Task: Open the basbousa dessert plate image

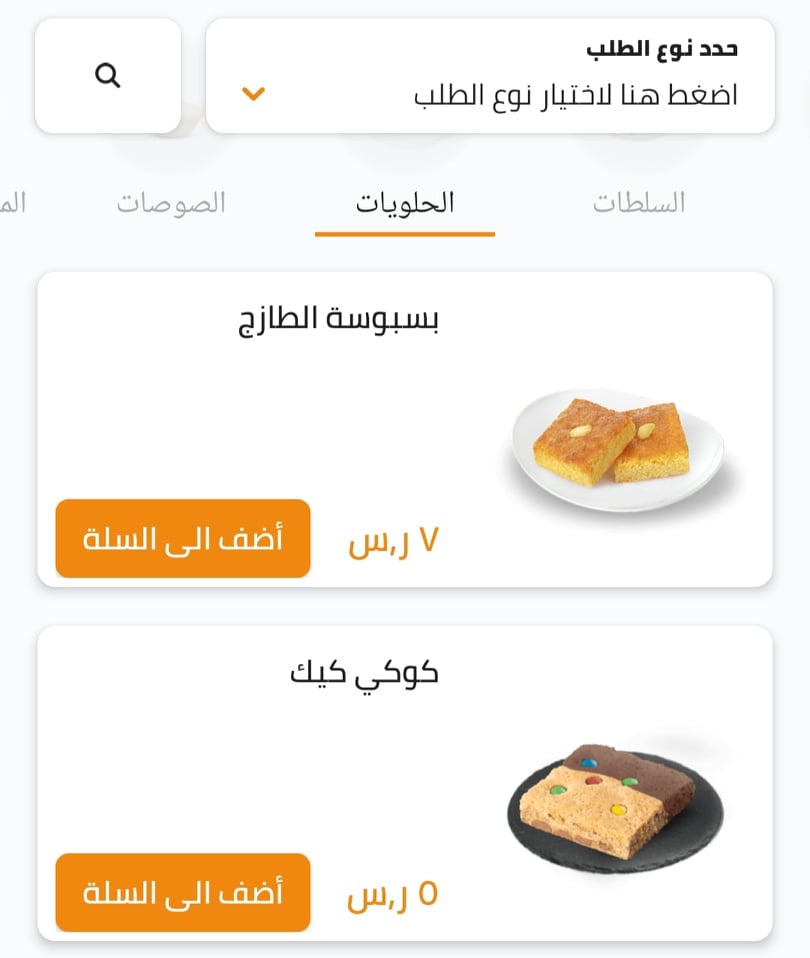Action: 618,450
